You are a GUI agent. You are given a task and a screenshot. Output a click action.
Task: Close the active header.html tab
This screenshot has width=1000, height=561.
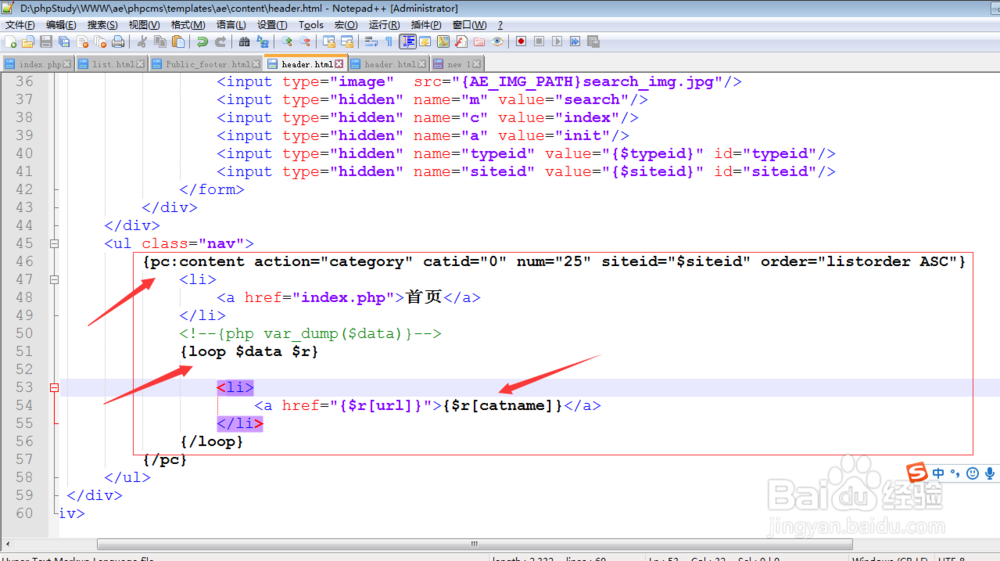pos(339,64)
